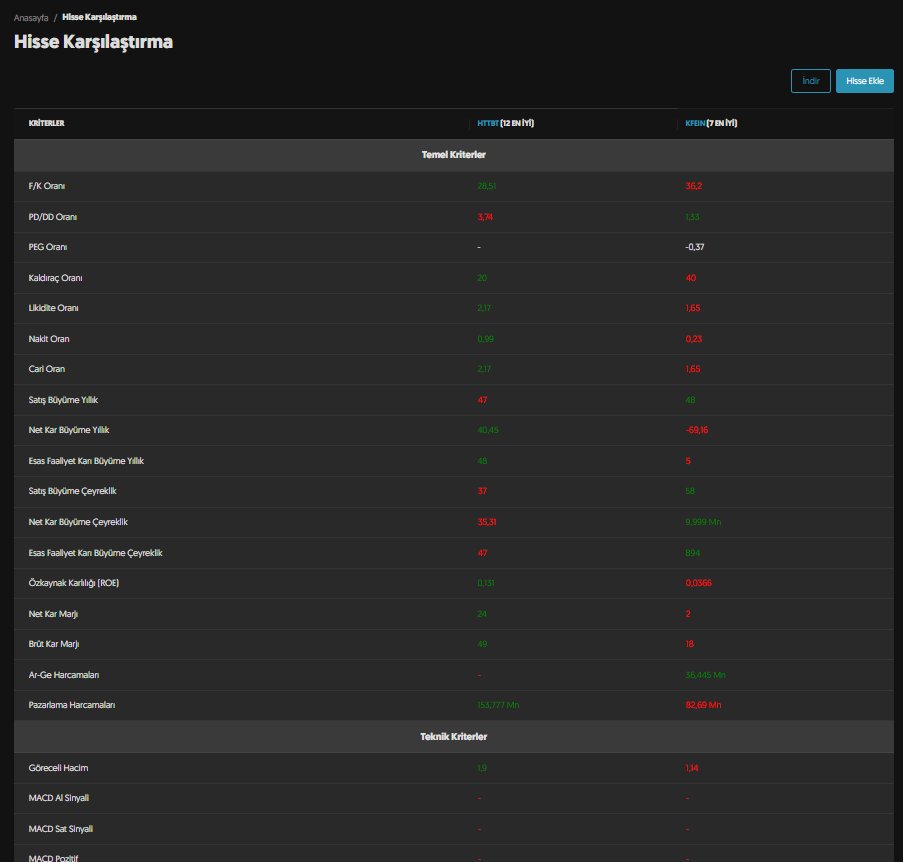Select the MACD Sat Sinyali label
903x862 pixels.
pyautogui.click(x=61, y=829)
